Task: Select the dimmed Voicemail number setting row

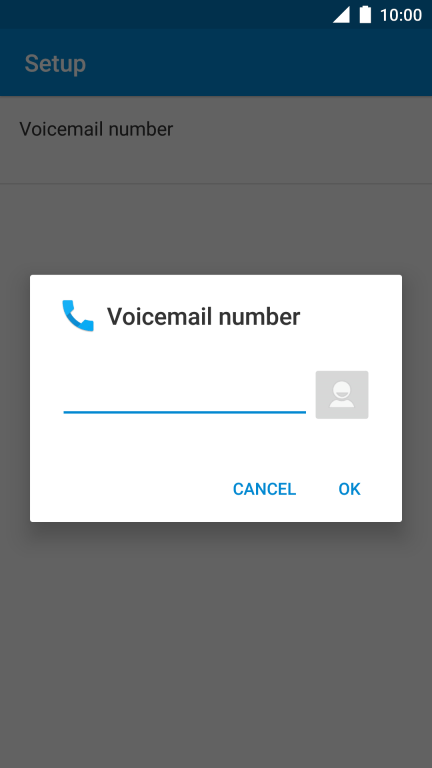Action: (x=216, y=140)
